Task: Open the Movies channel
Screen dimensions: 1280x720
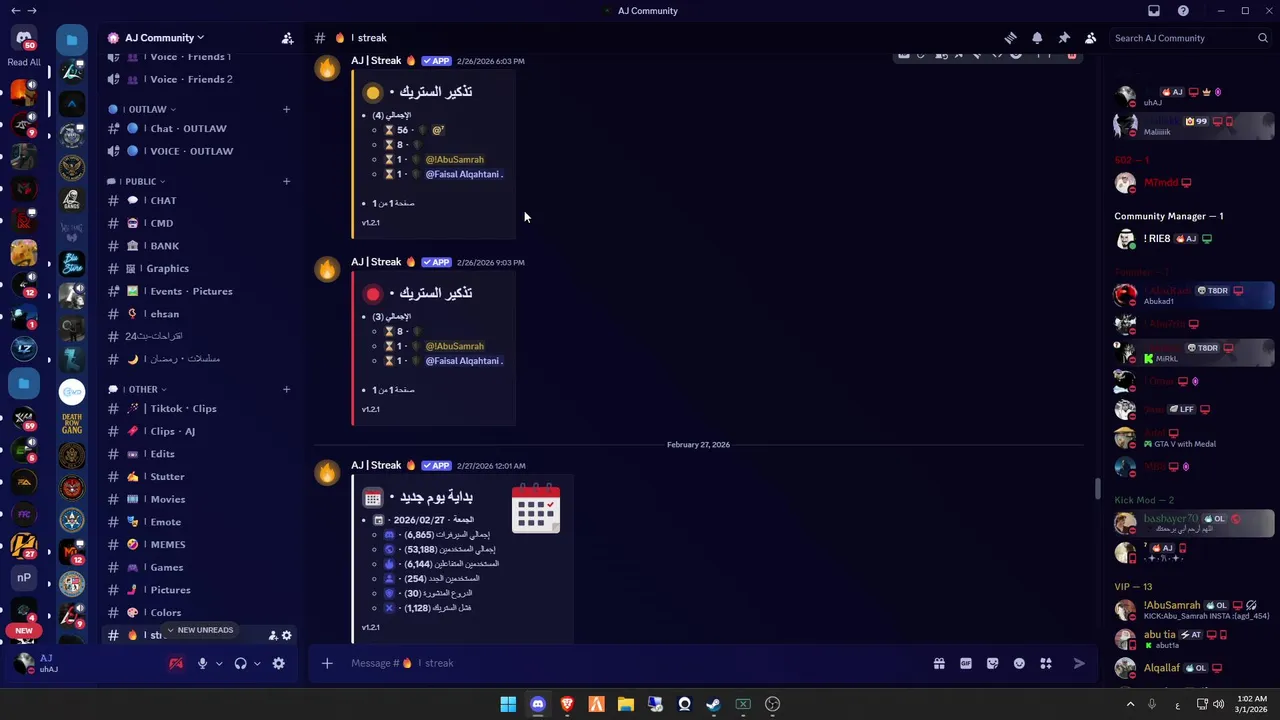Action: coord(199,499)
